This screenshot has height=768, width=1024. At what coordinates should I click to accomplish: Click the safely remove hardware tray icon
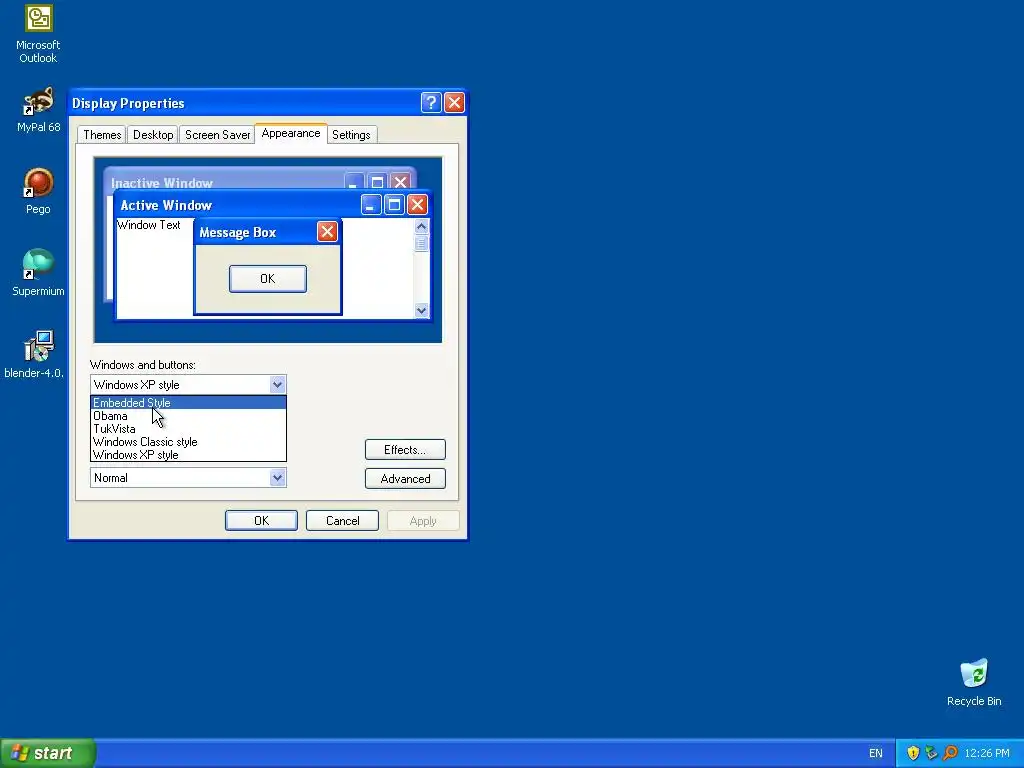coord(931,753)
